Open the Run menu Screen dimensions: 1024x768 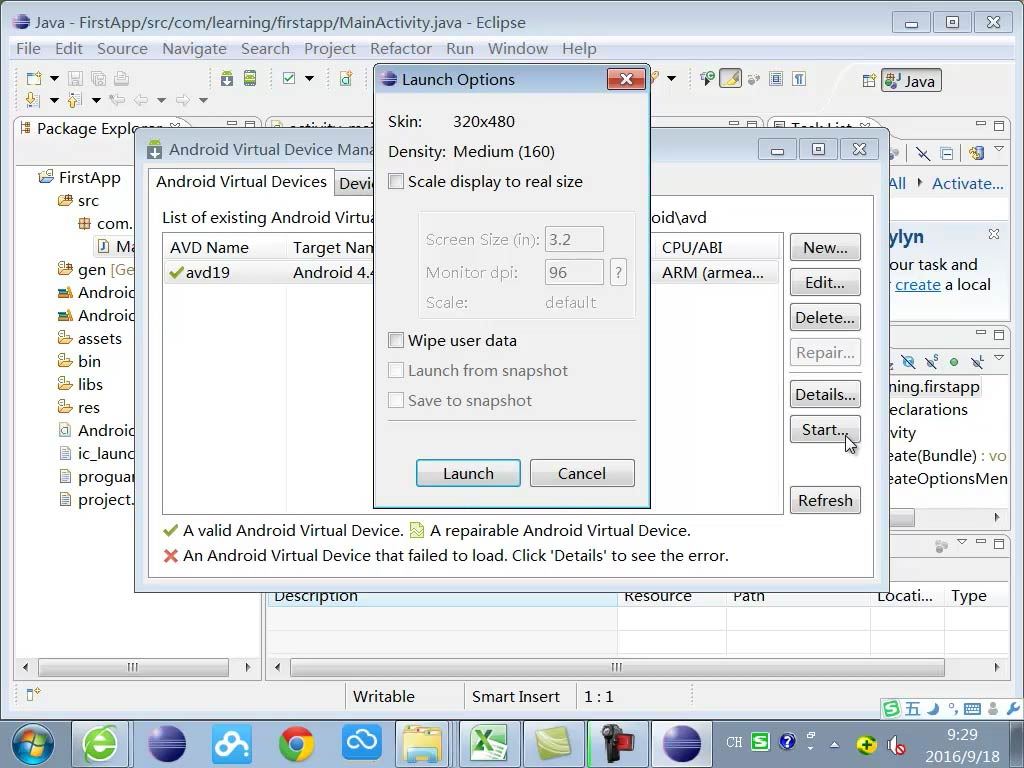tap(460, 49)
